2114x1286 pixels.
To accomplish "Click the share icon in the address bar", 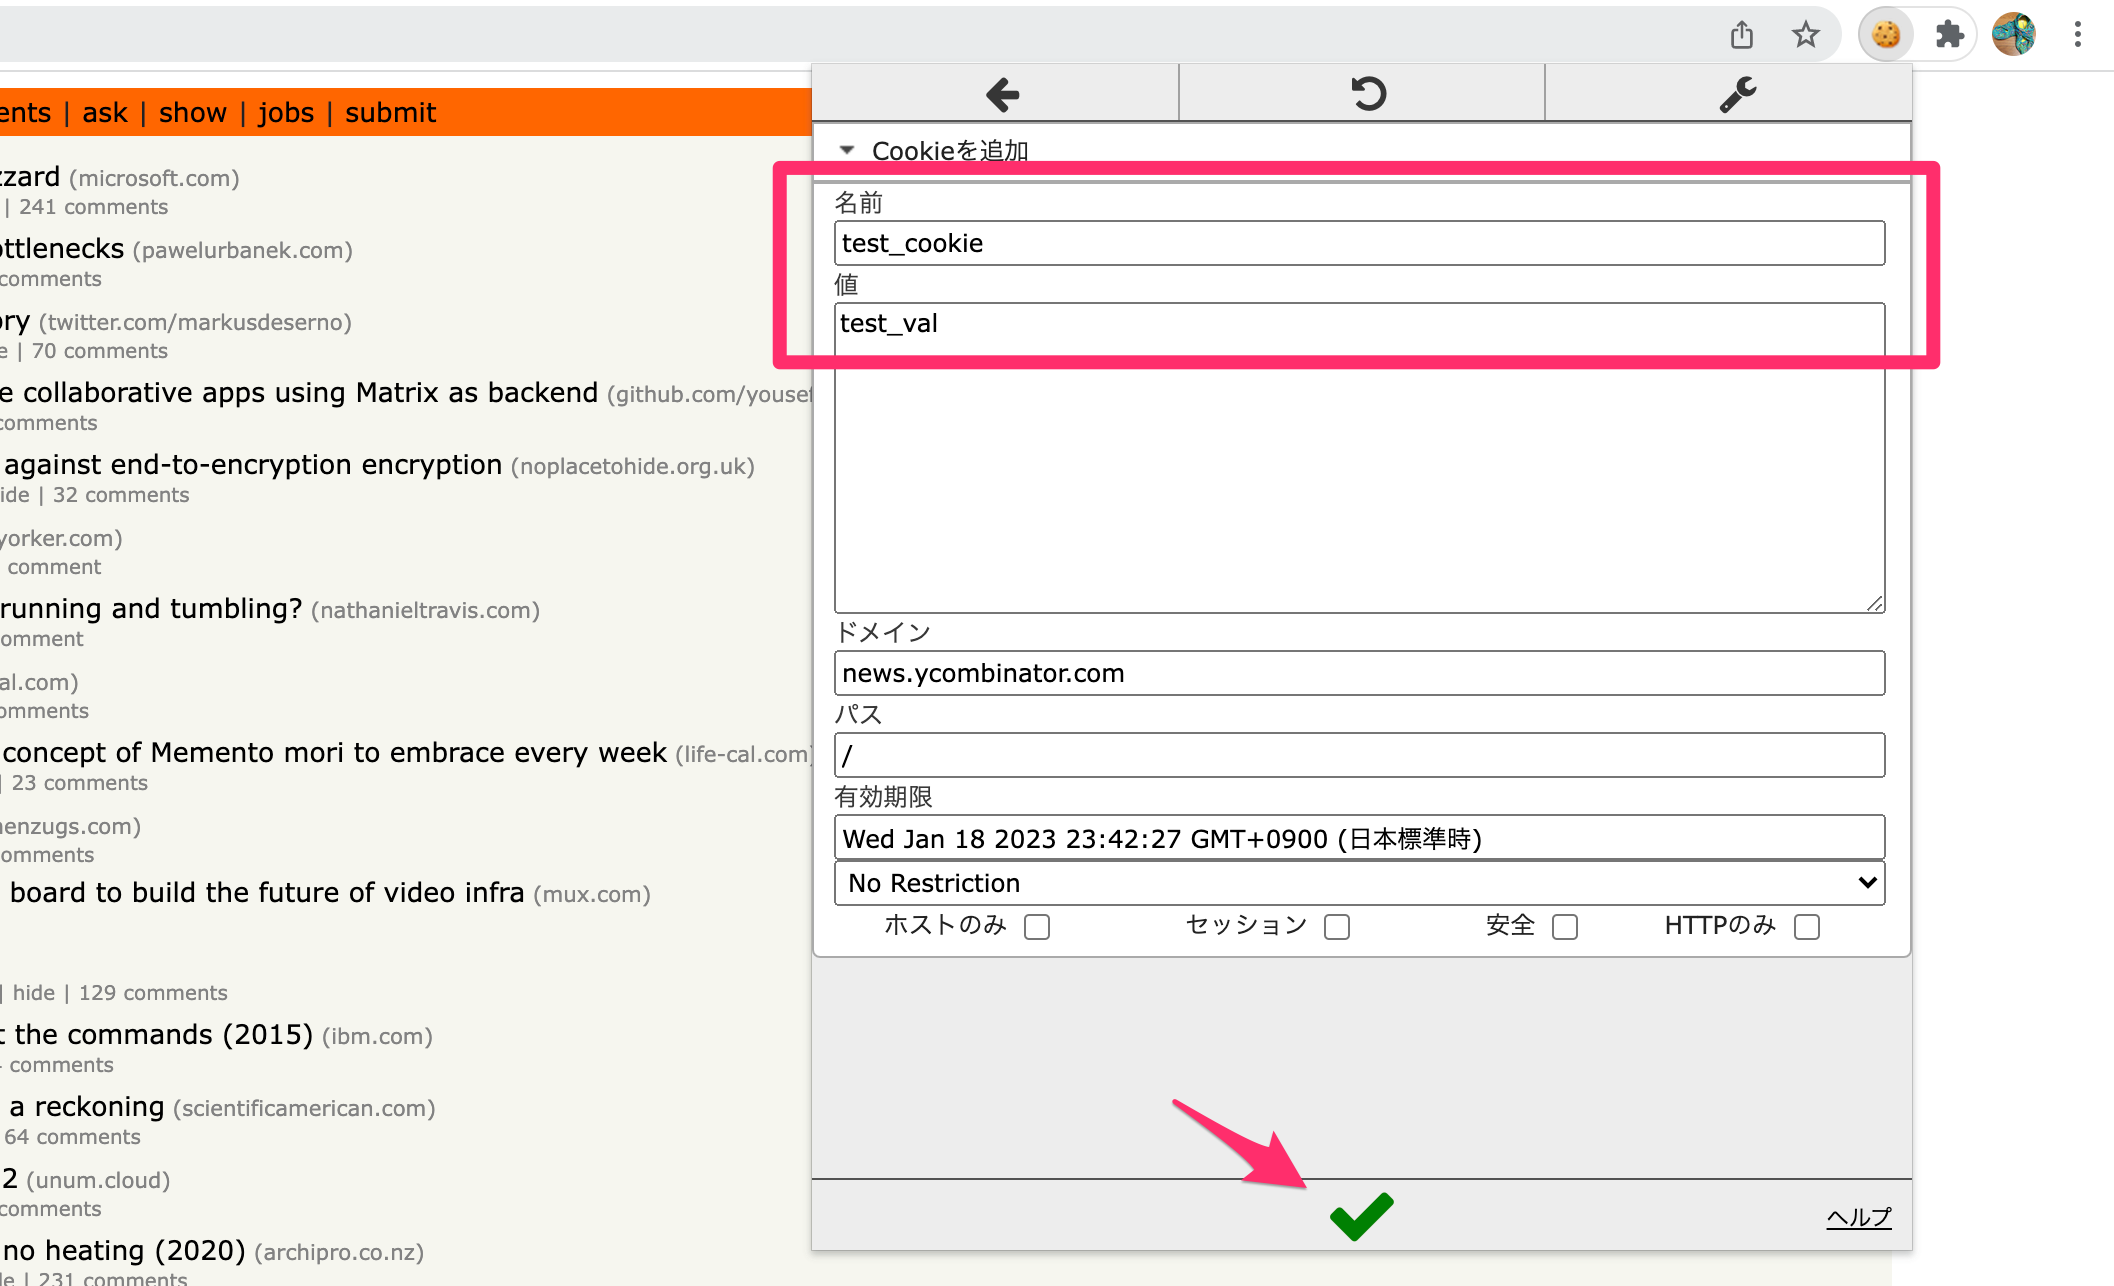I will pos(1742,35).
